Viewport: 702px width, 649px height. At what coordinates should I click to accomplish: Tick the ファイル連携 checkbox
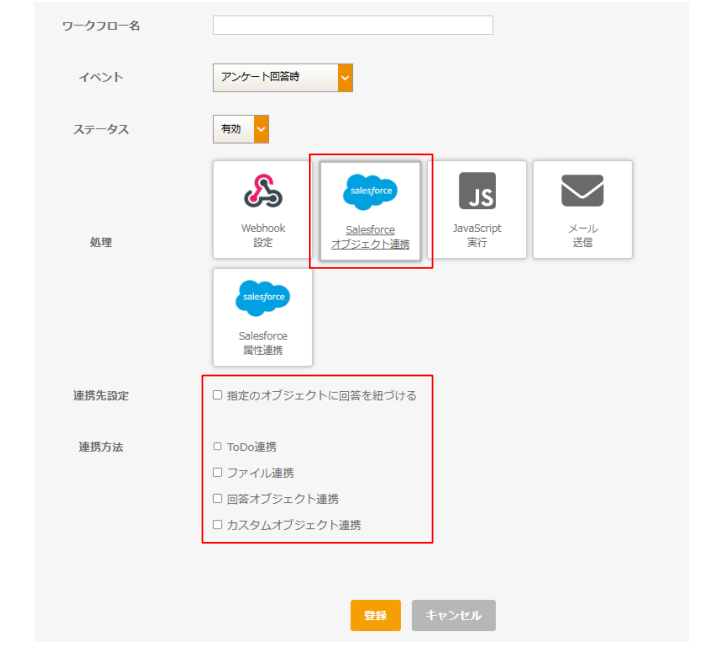pyautogui.click(x=218, y=472)
